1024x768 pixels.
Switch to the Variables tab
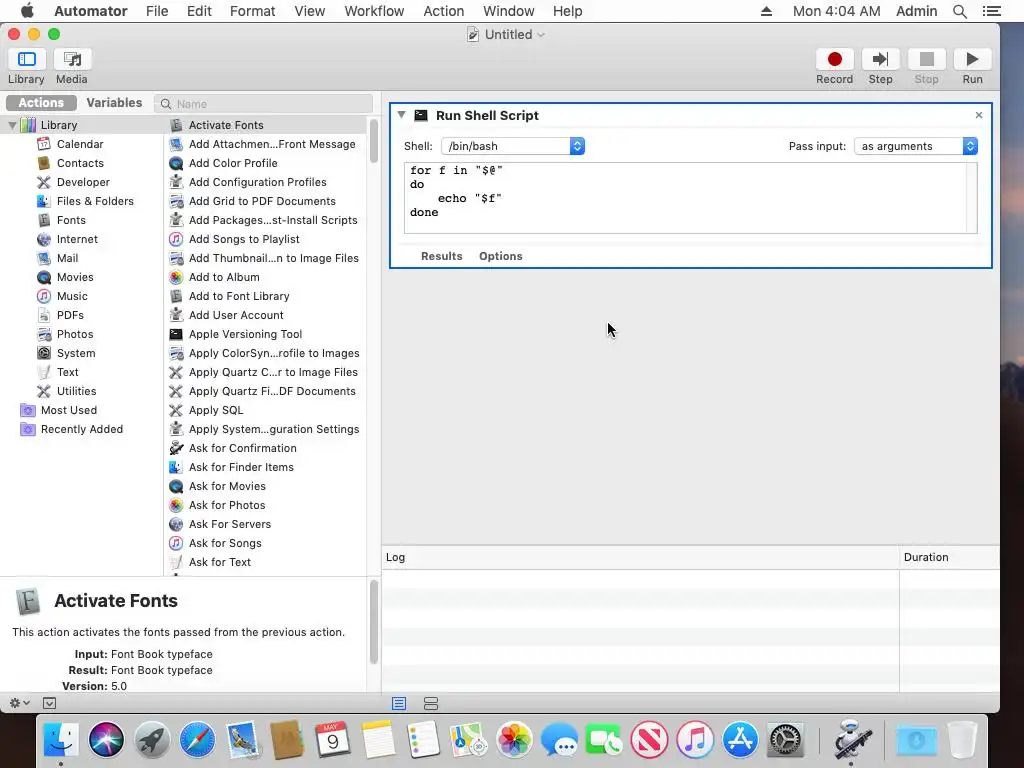point(114,103)
